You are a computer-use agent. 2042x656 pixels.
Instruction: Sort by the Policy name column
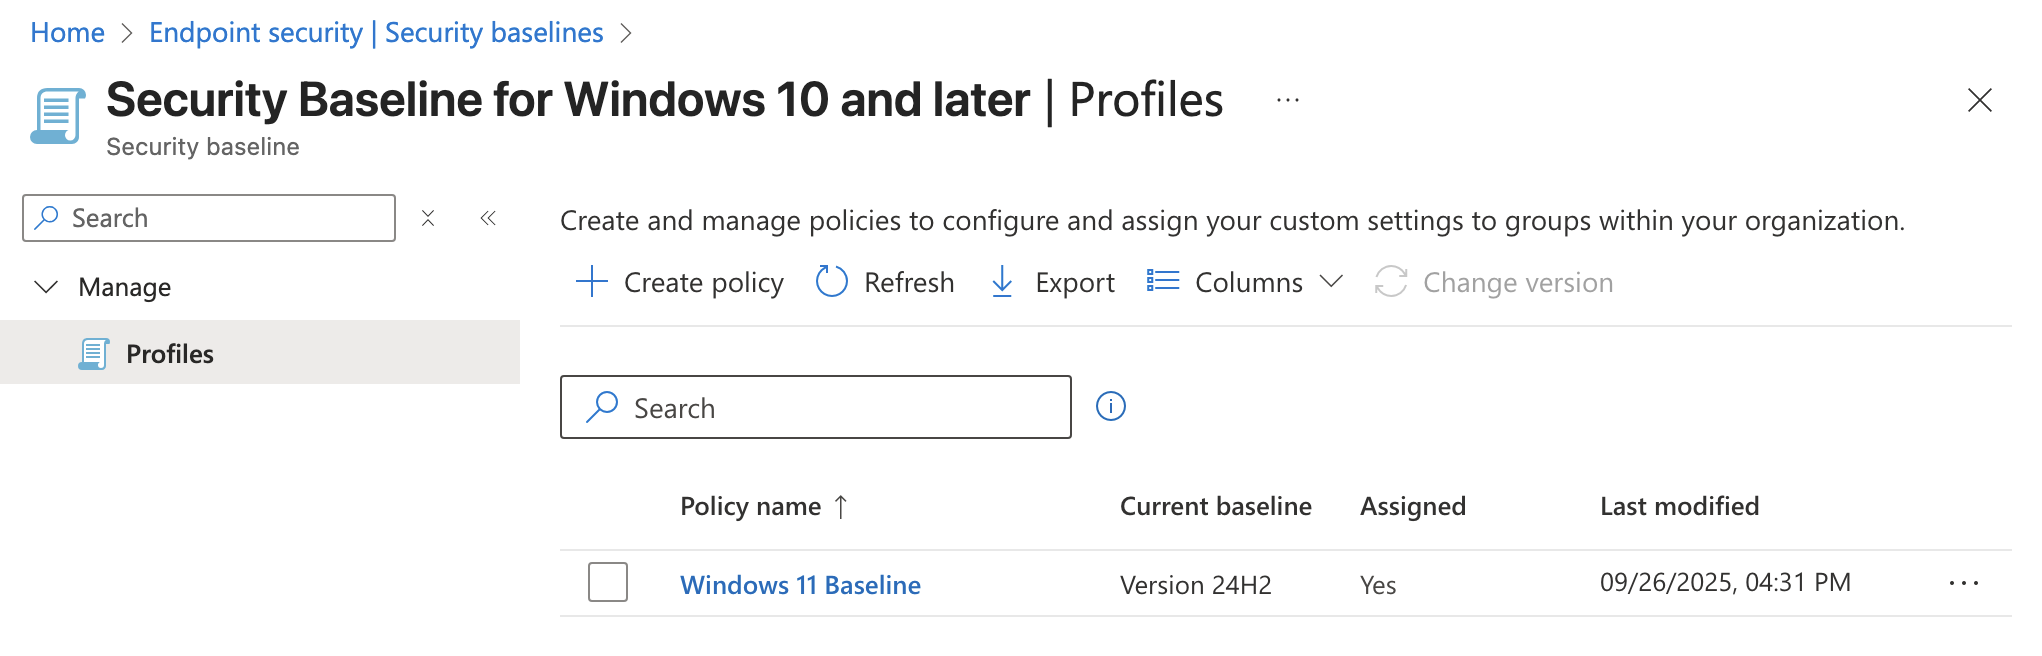pos(765,506)
